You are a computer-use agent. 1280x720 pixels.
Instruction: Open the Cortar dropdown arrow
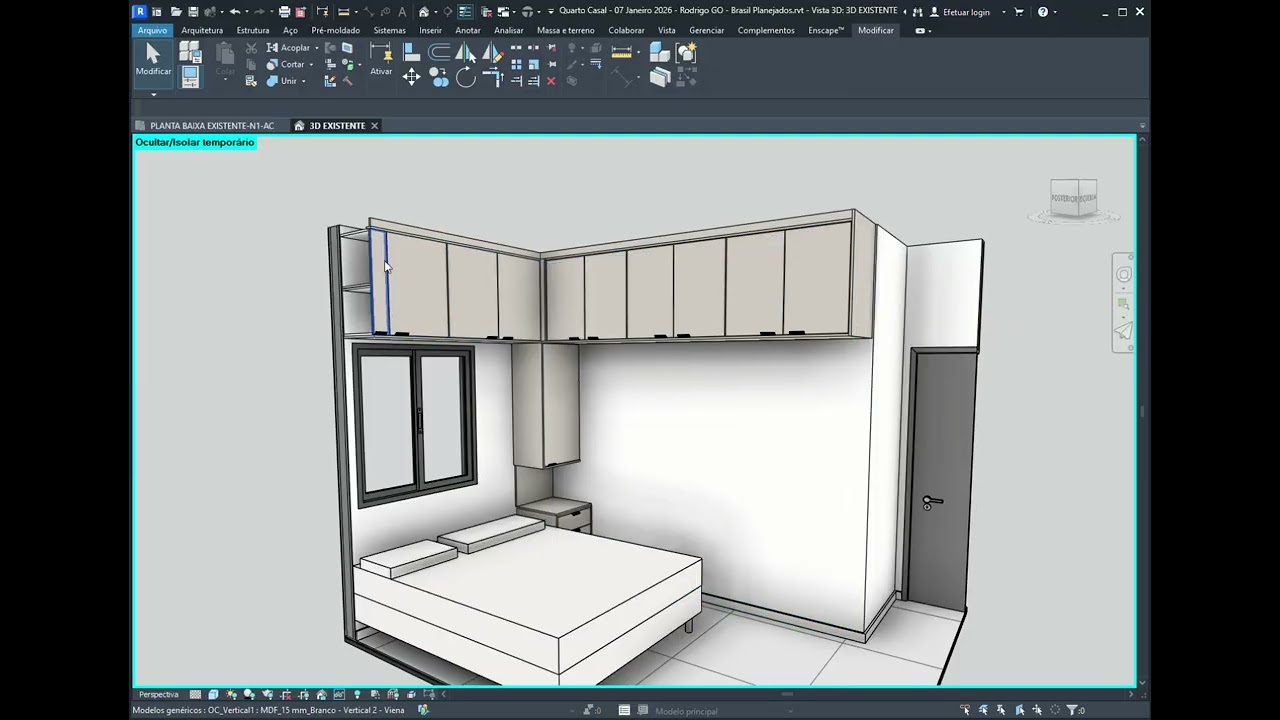[x=311, y=65]
